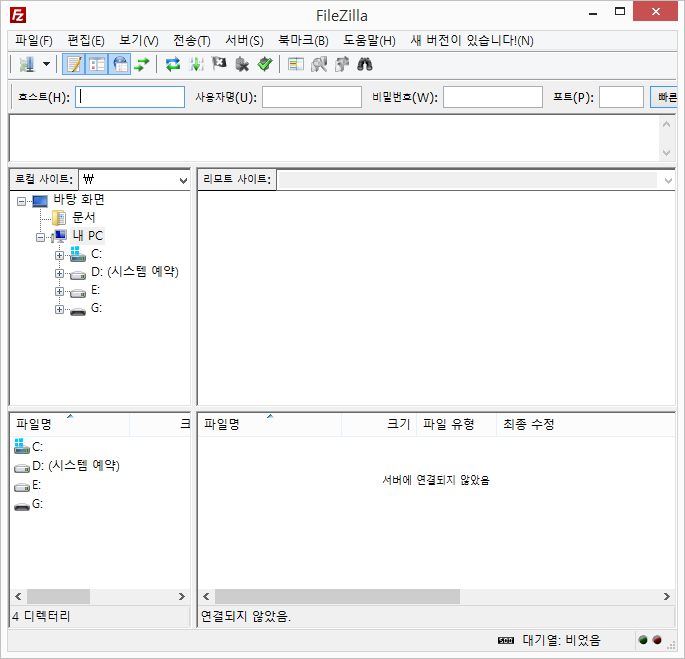The width and height of the screenshot is (685, 659).
Task: Toggle transfer queue display
Action: [x=142, y=65]
